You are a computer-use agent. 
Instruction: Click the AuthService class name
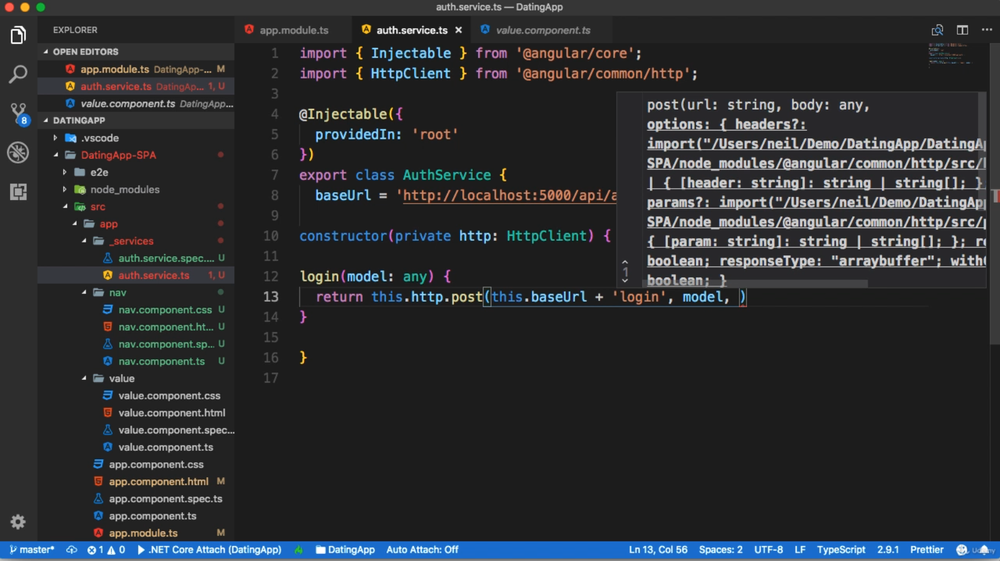(446, 175)
